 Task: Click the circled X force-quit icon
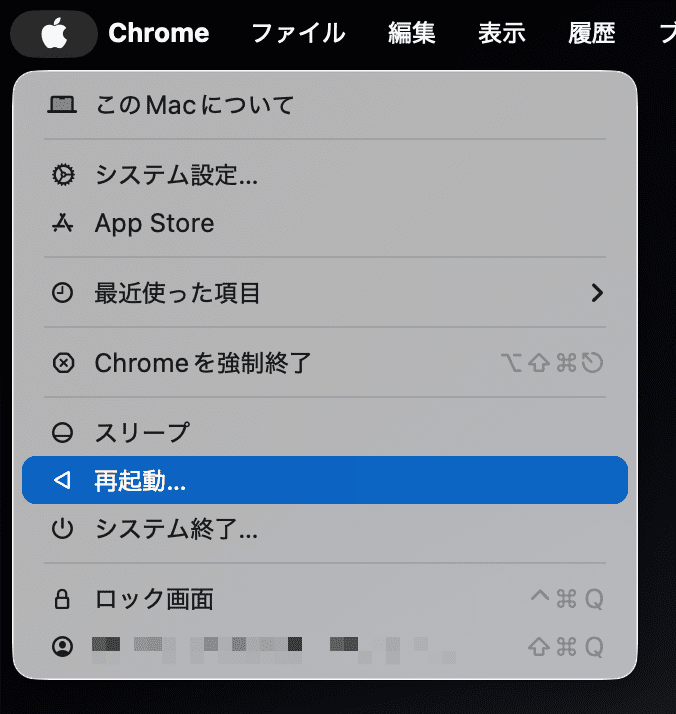click(x=63, y=363)
